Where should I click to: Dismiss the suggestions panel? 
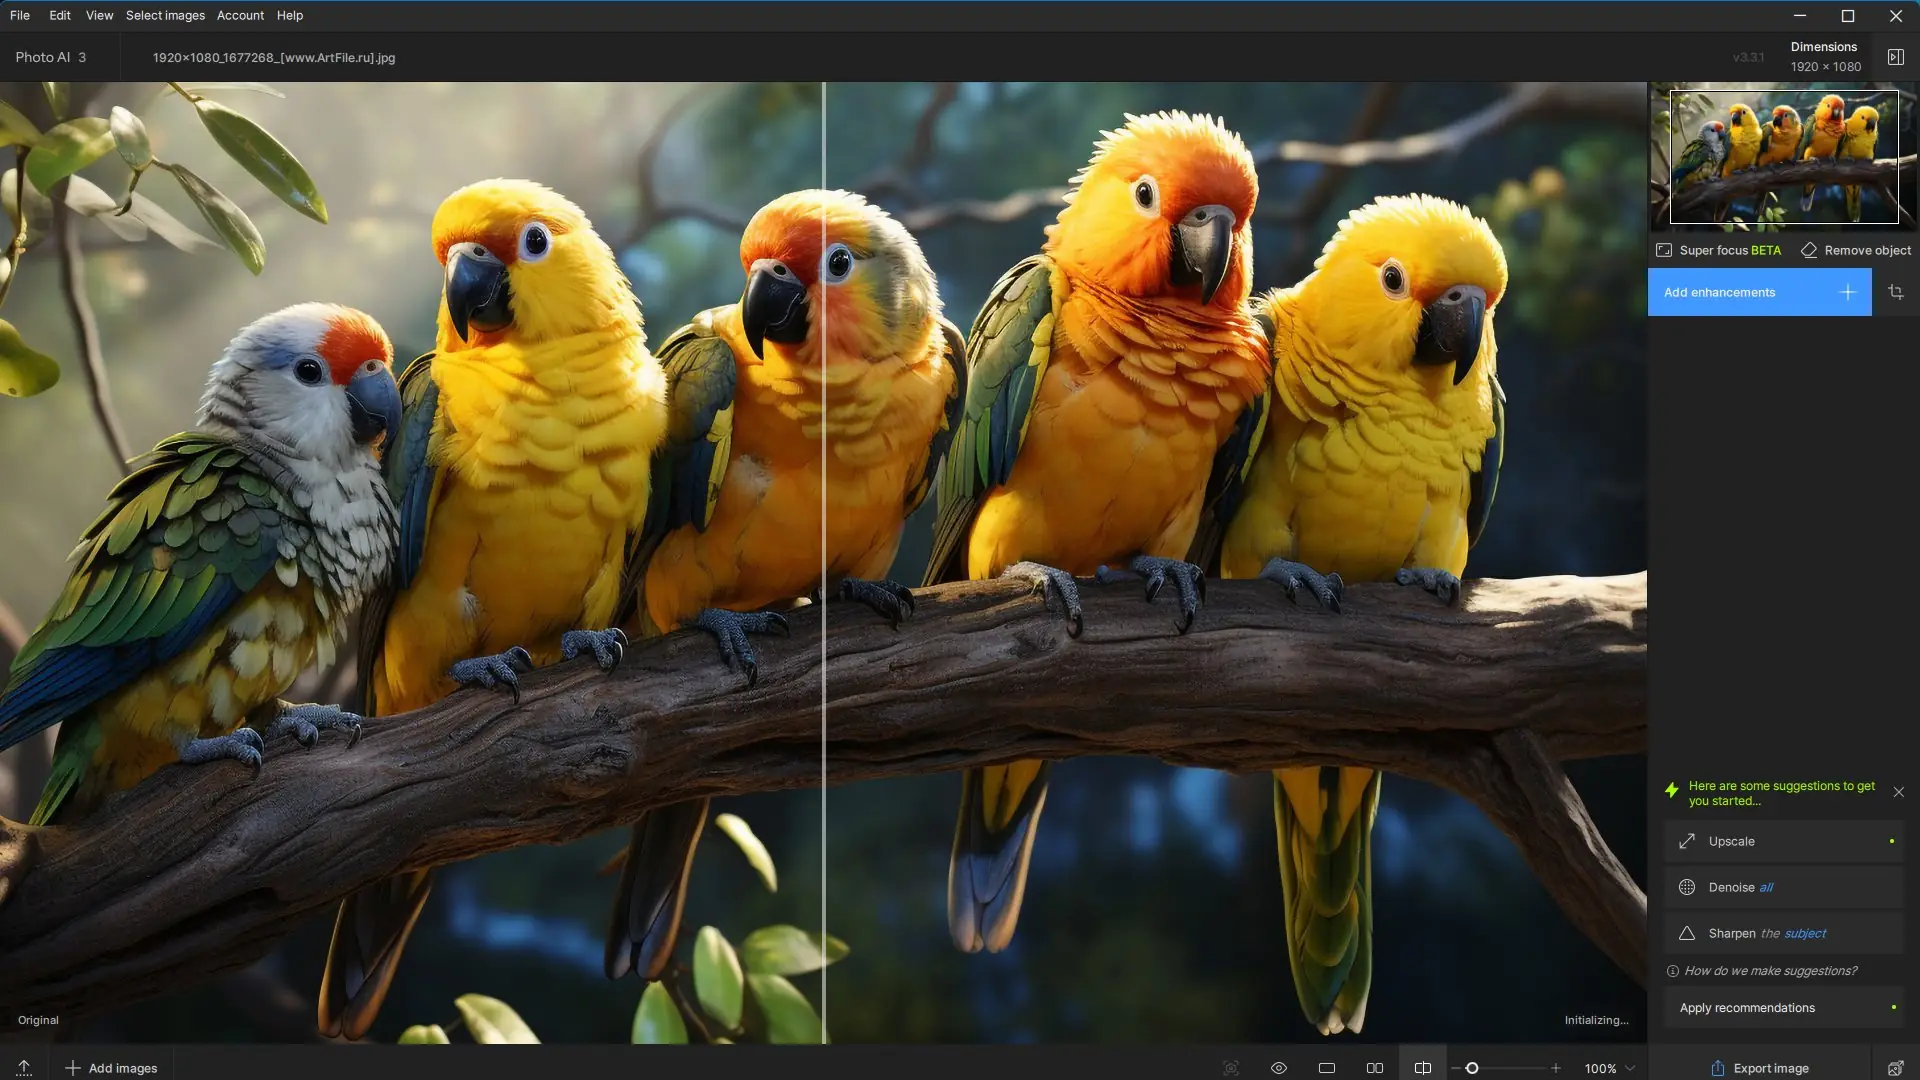click(x=1898, y=792)
